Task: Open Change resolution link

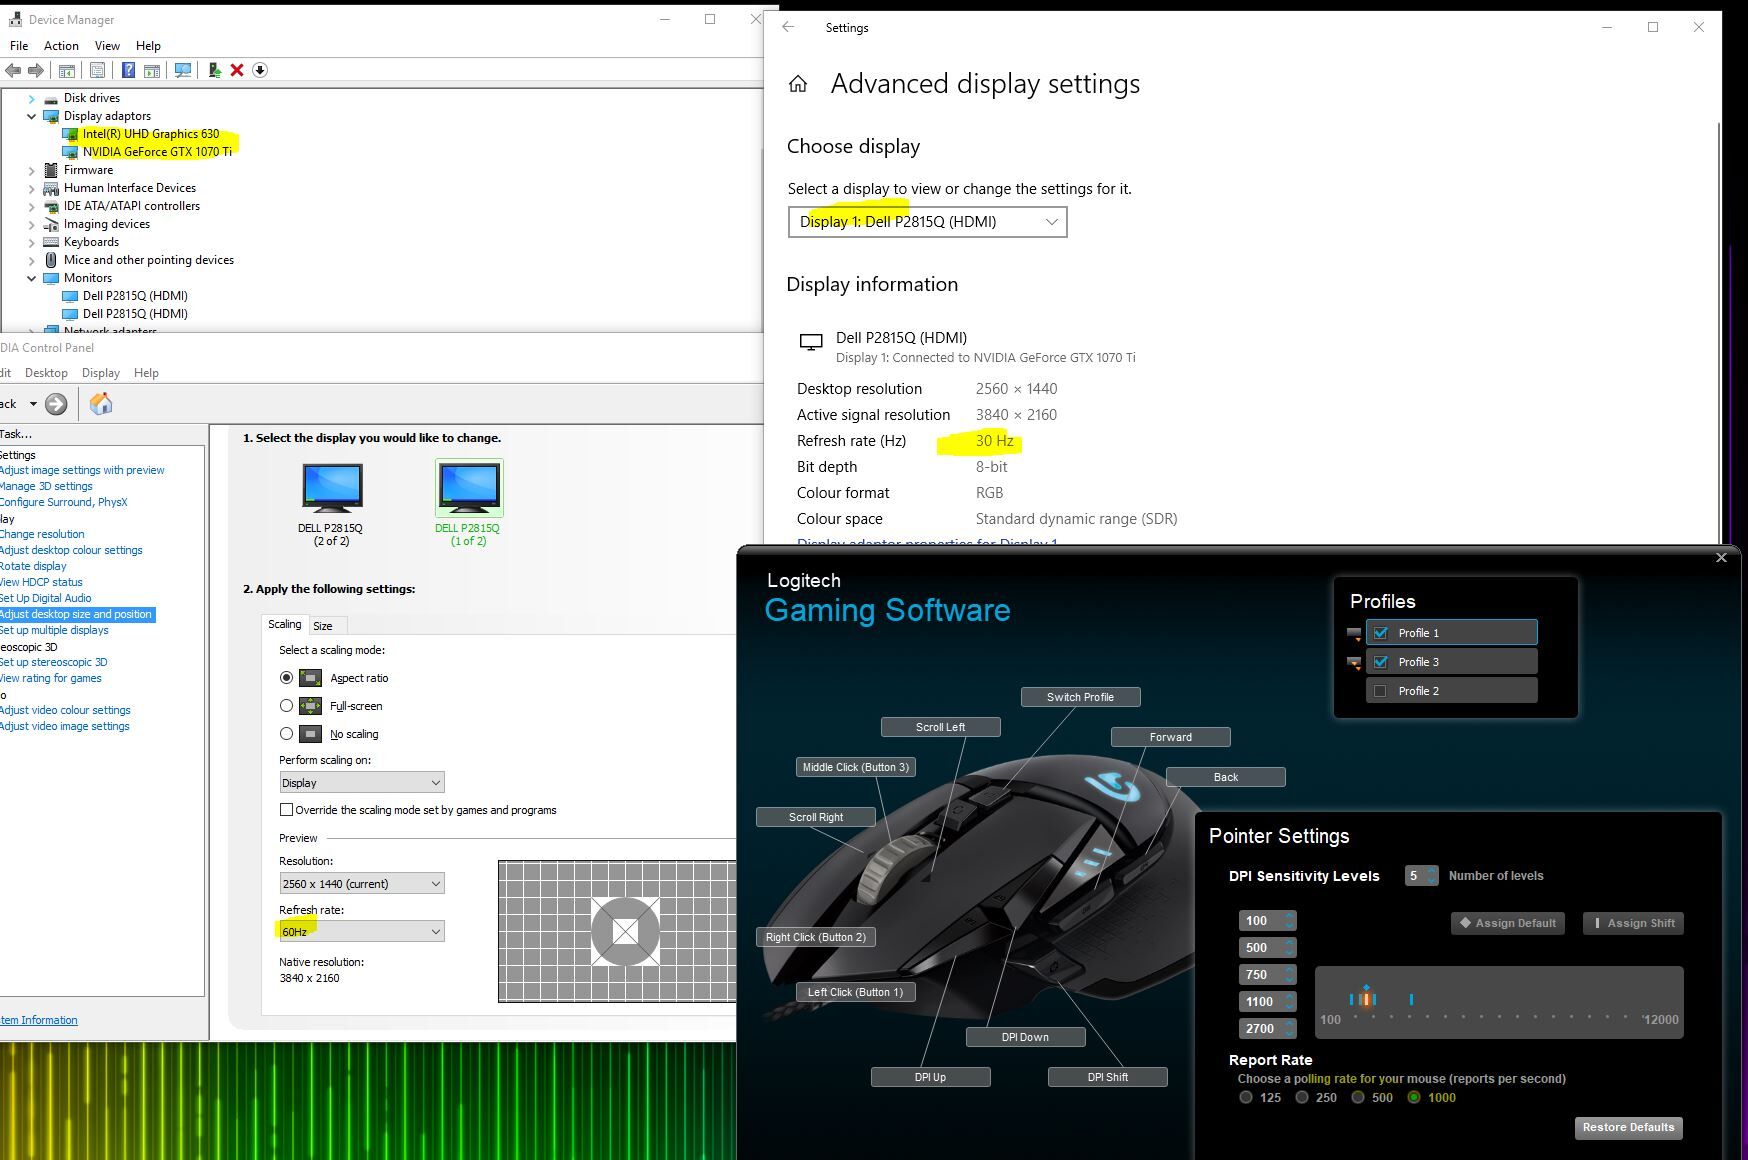Action: pyautogui.click(x=42, y=534)
